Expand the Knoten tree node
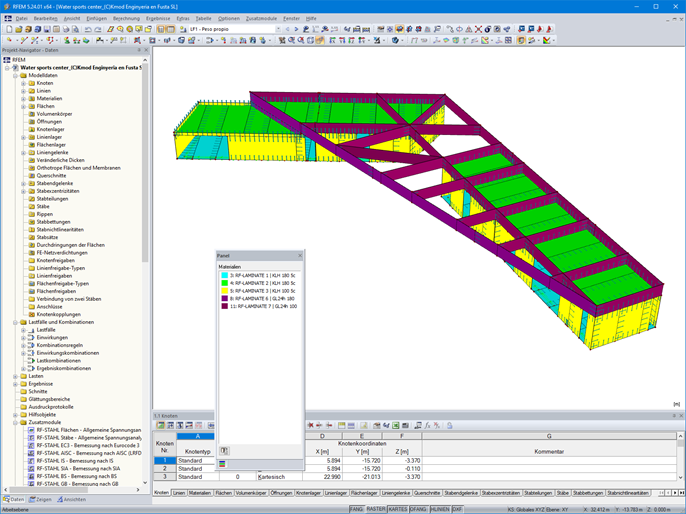The height and width of the screenshot is (514, 686). click(x=24, y=83)
